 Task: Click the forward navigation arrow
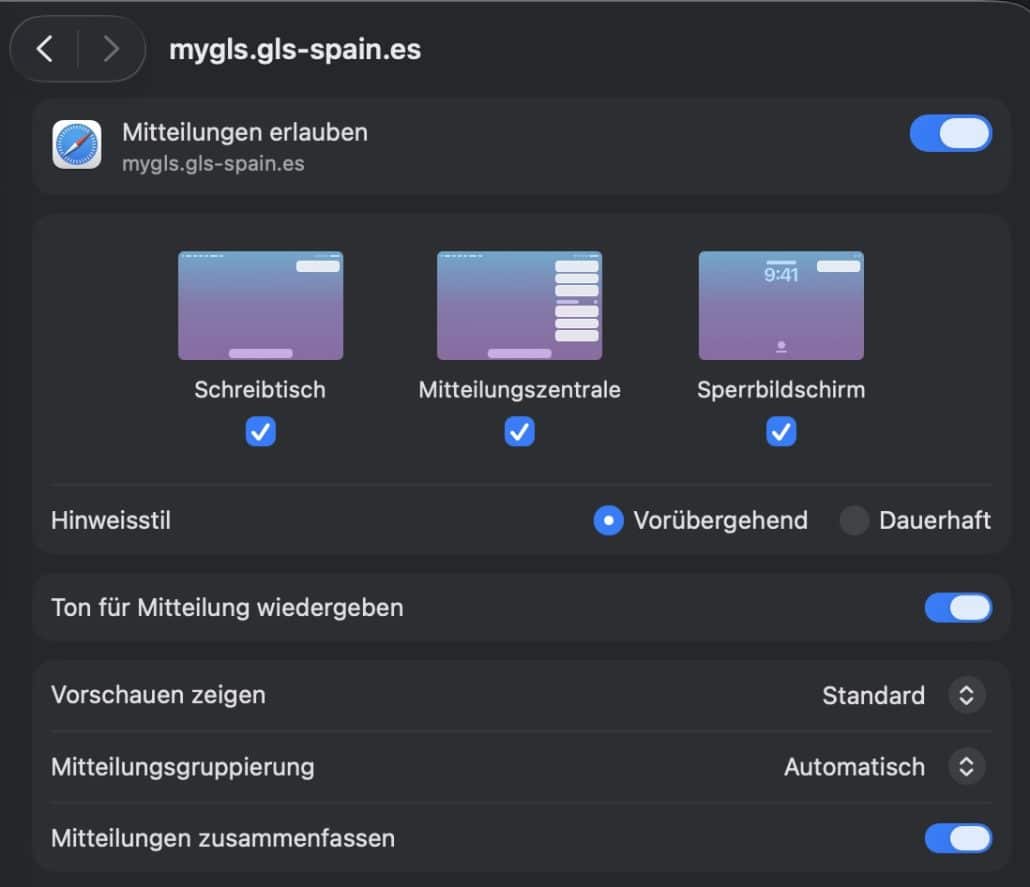pos(111,48)
